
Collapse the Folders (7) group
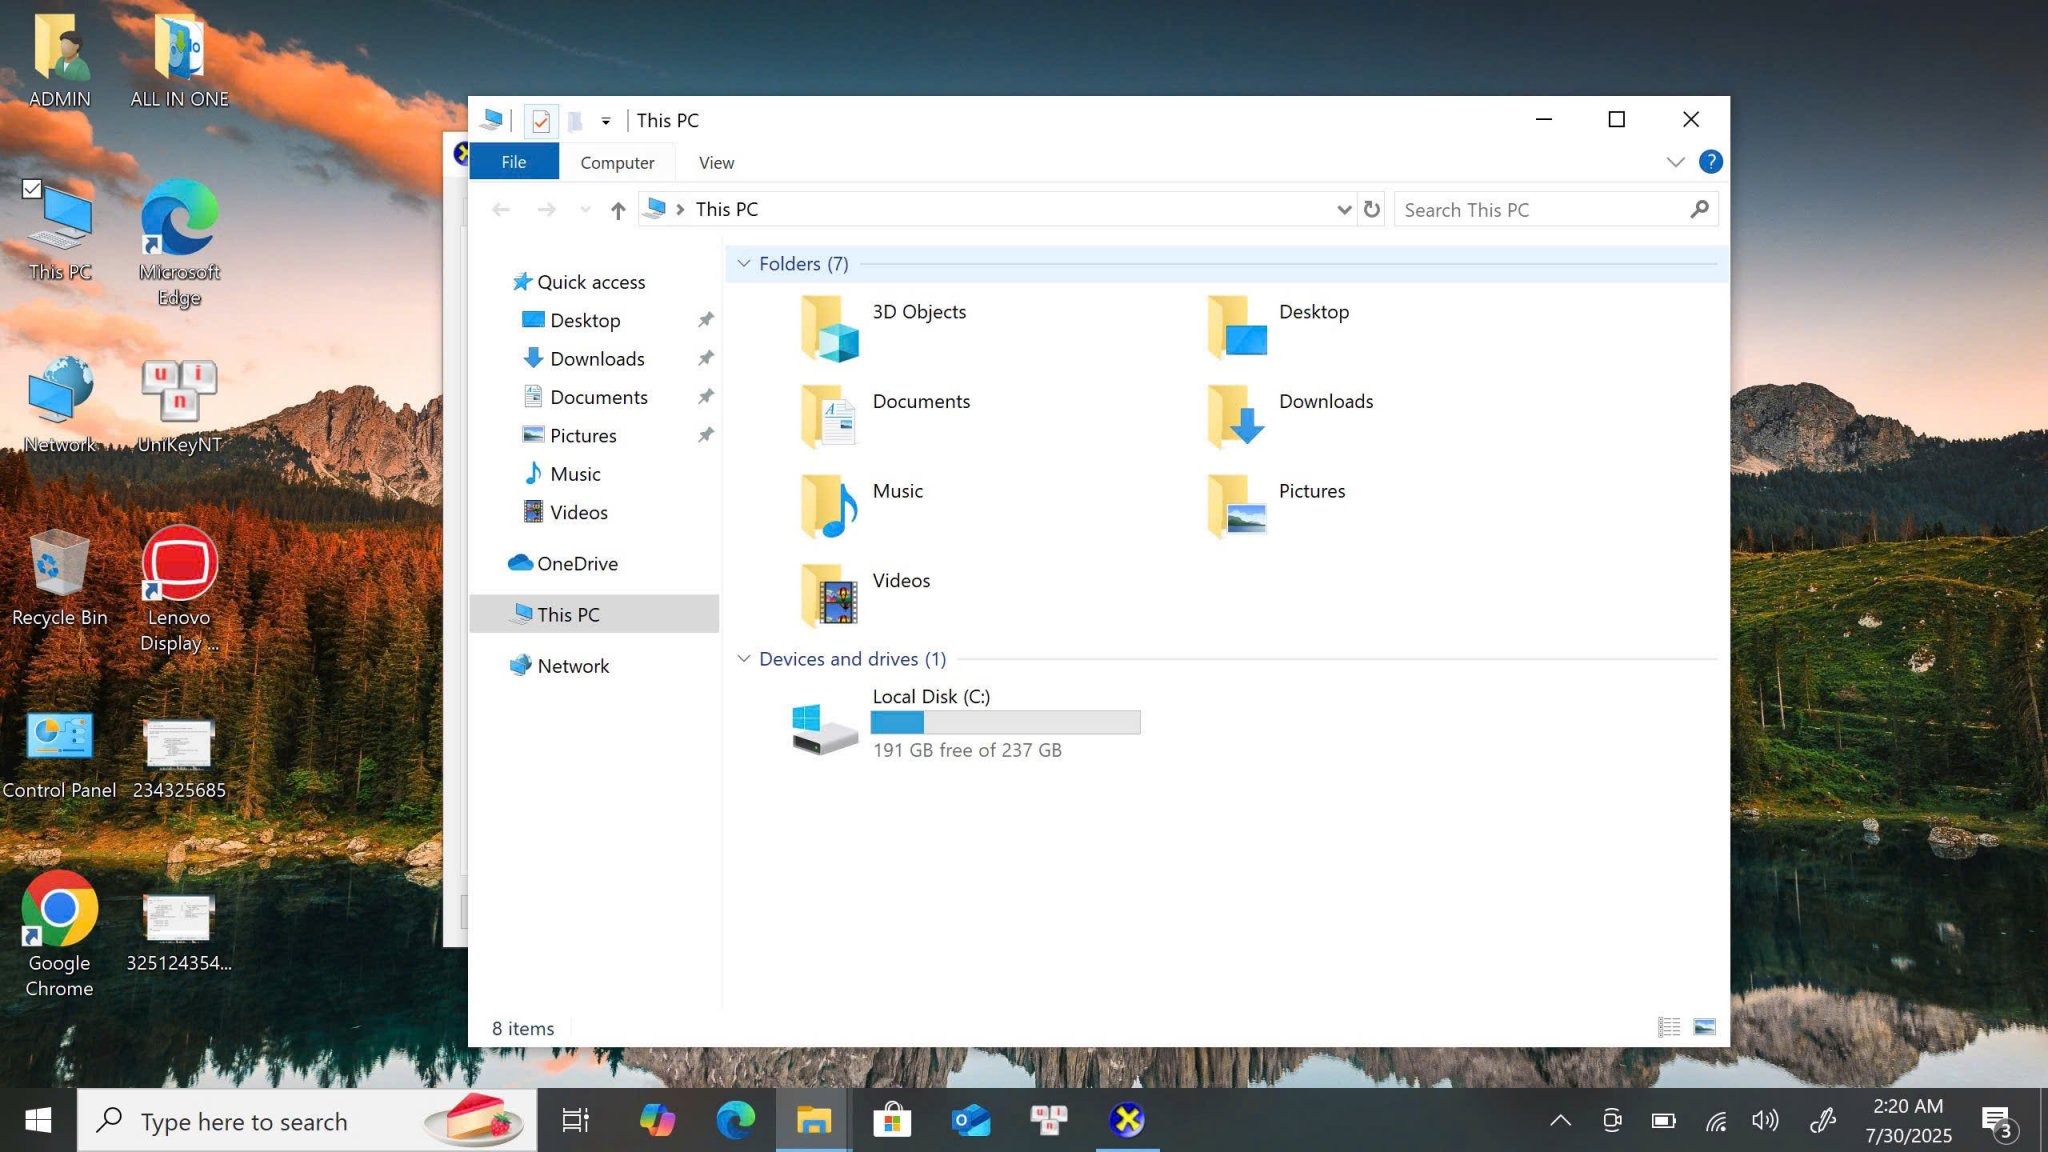click(x=743, y=264)
